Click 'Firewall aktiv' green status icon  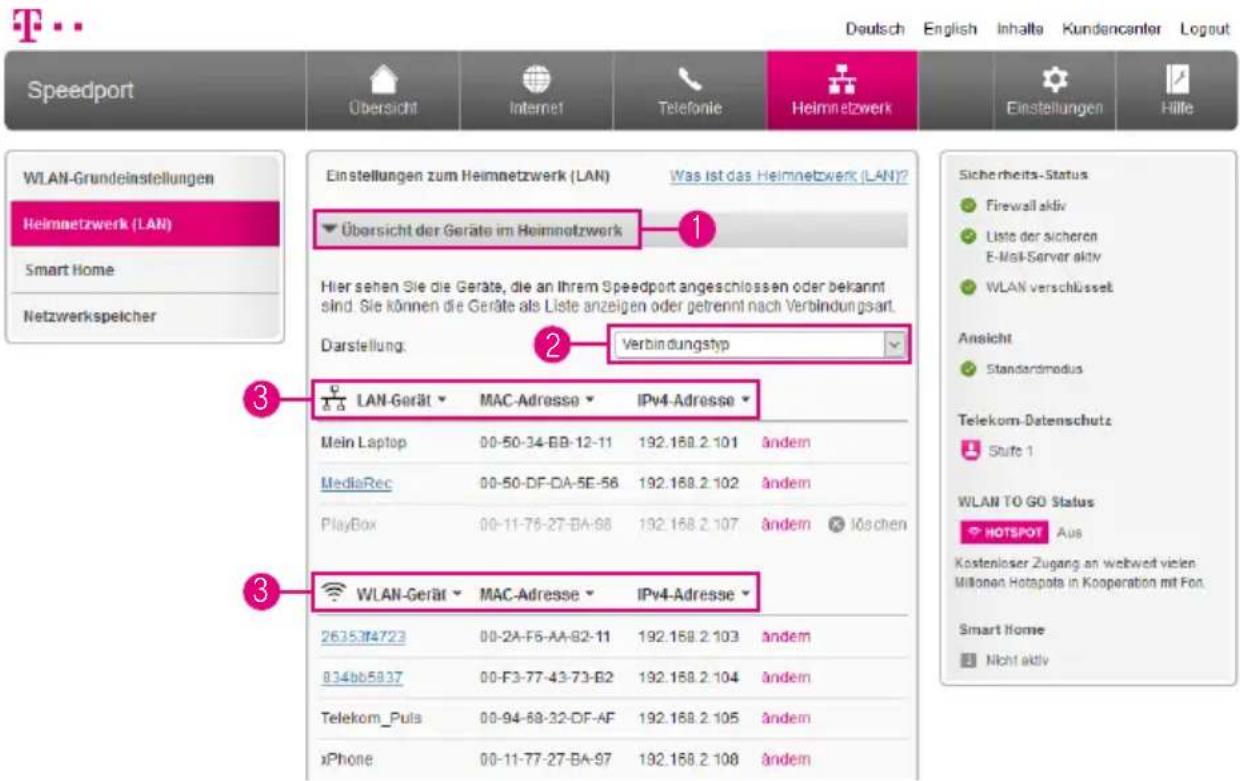pos(967,205)
